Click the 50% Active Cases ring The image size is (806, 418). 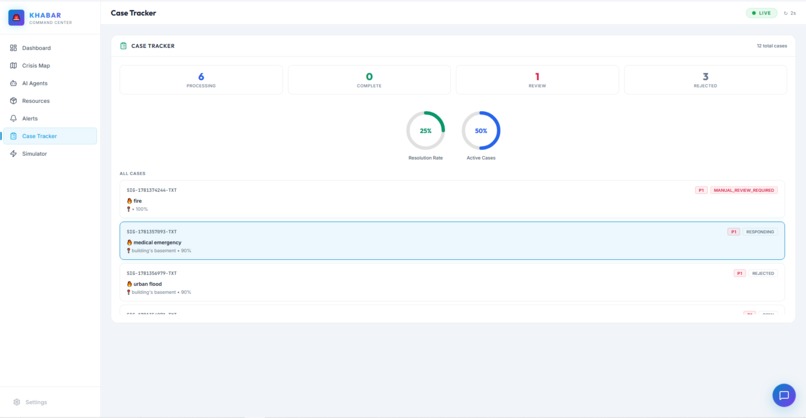click(x=481, y=131)
